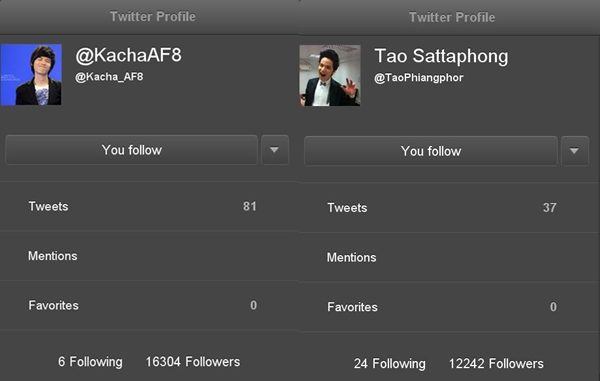View the 12242 Followers list

496,363
